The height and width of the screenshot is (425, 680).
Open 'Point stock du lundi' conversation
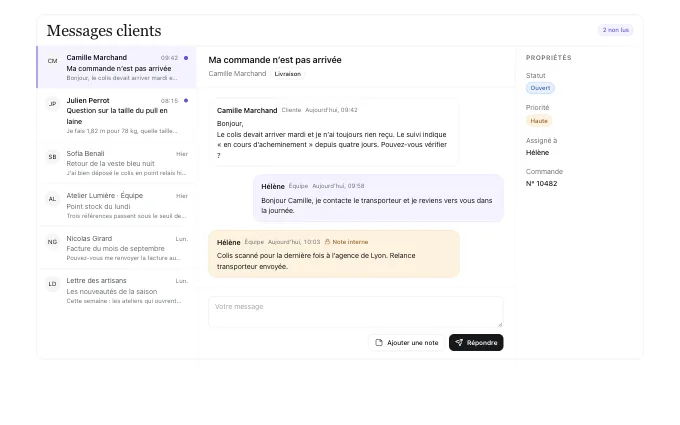(x=117, y=205)
